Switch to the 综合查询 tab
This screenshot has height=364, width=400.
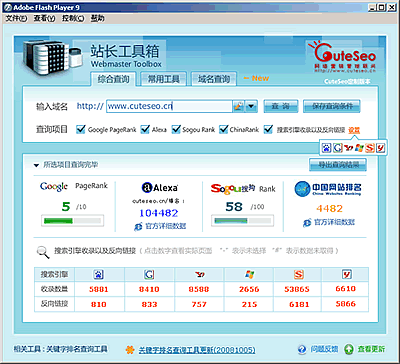click(x=113, y=79)
